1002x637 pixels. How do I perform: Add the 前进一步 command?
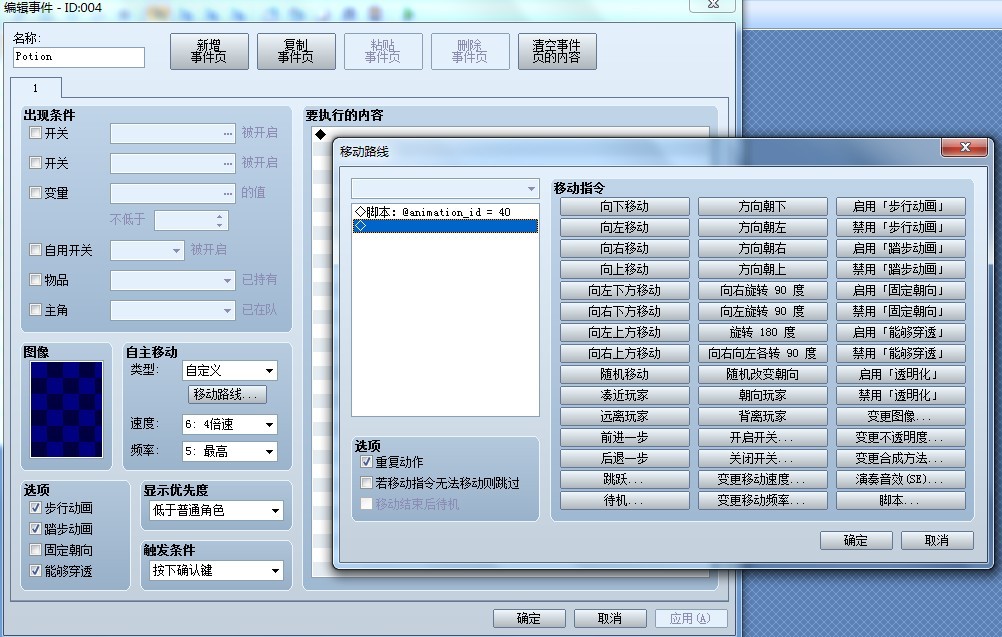coord(625,438)
